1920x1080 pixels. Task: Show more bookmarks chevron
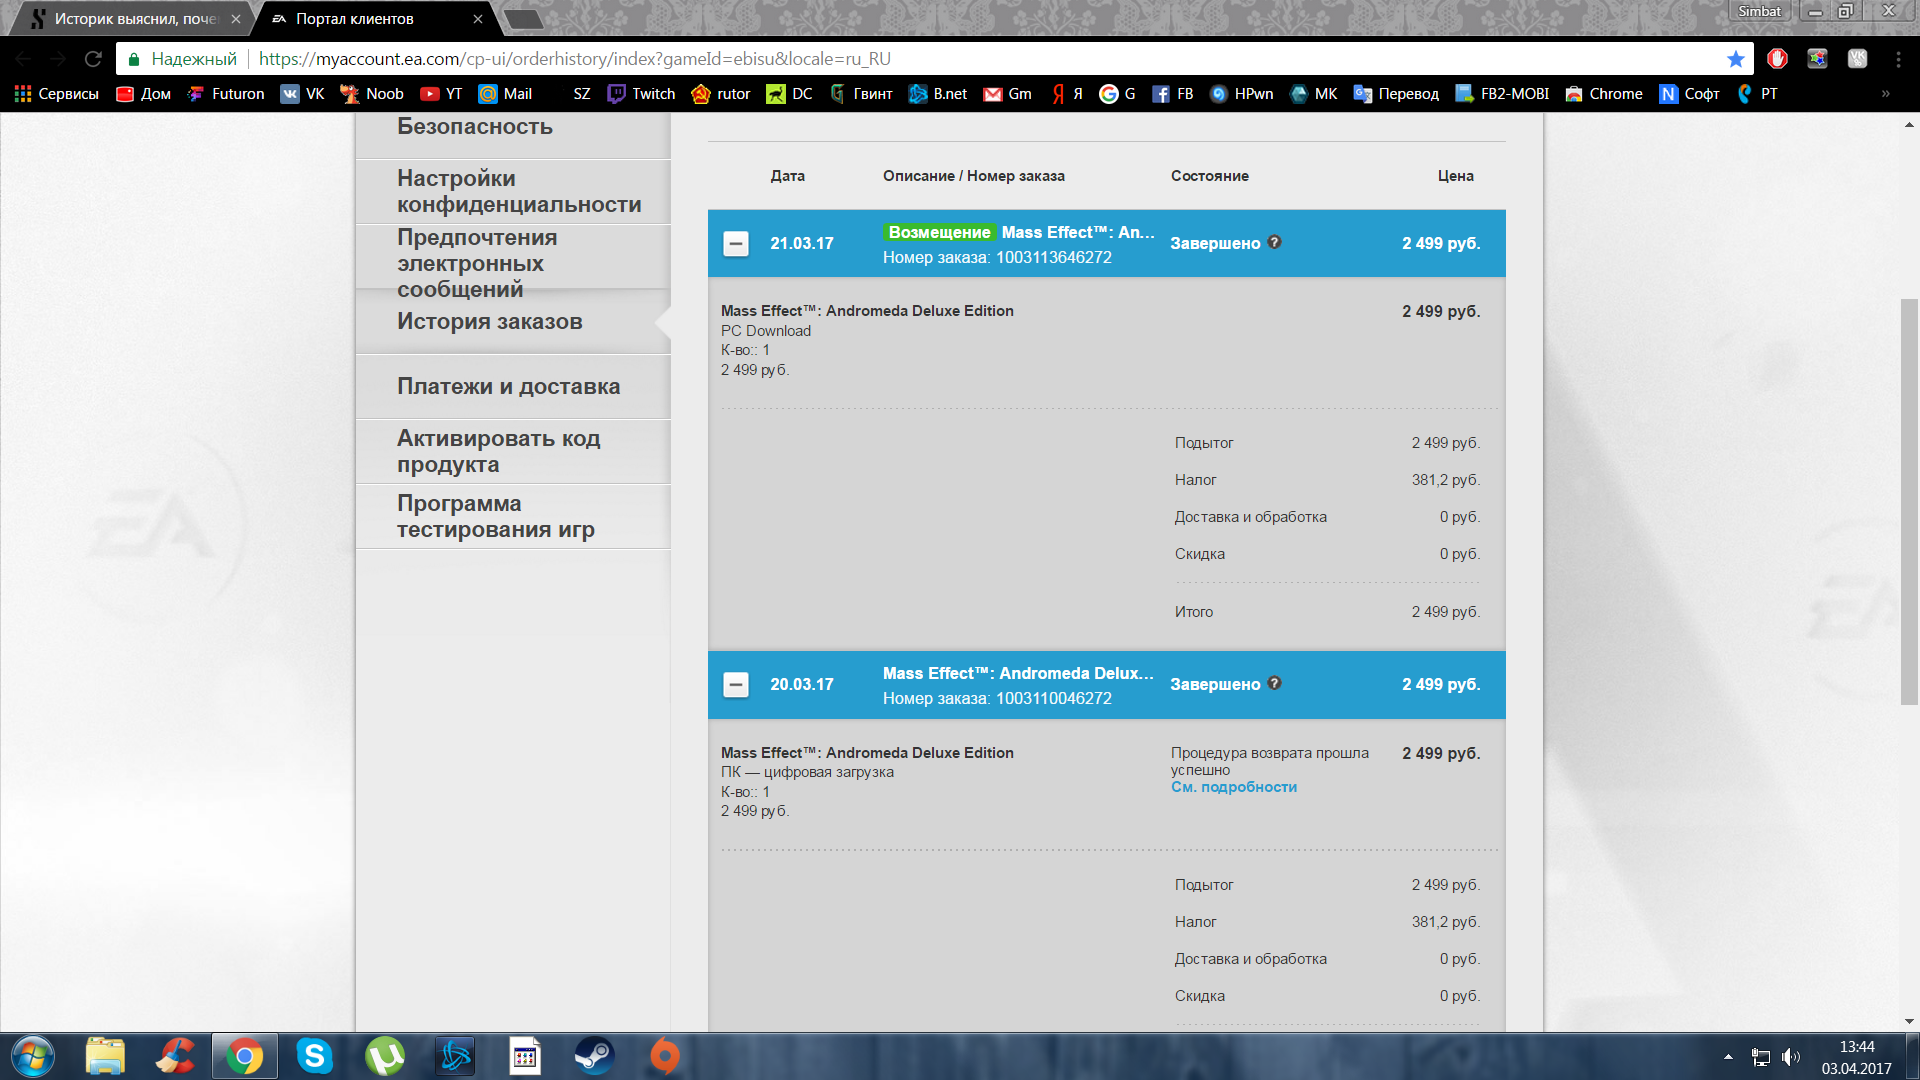[x=1886, y=94]
